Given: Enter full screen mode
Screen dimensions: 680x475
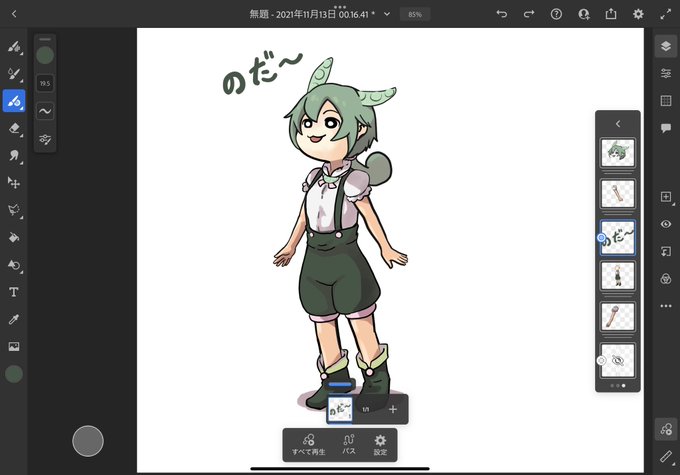Looking at the screenshot, I should pos(665,14).
